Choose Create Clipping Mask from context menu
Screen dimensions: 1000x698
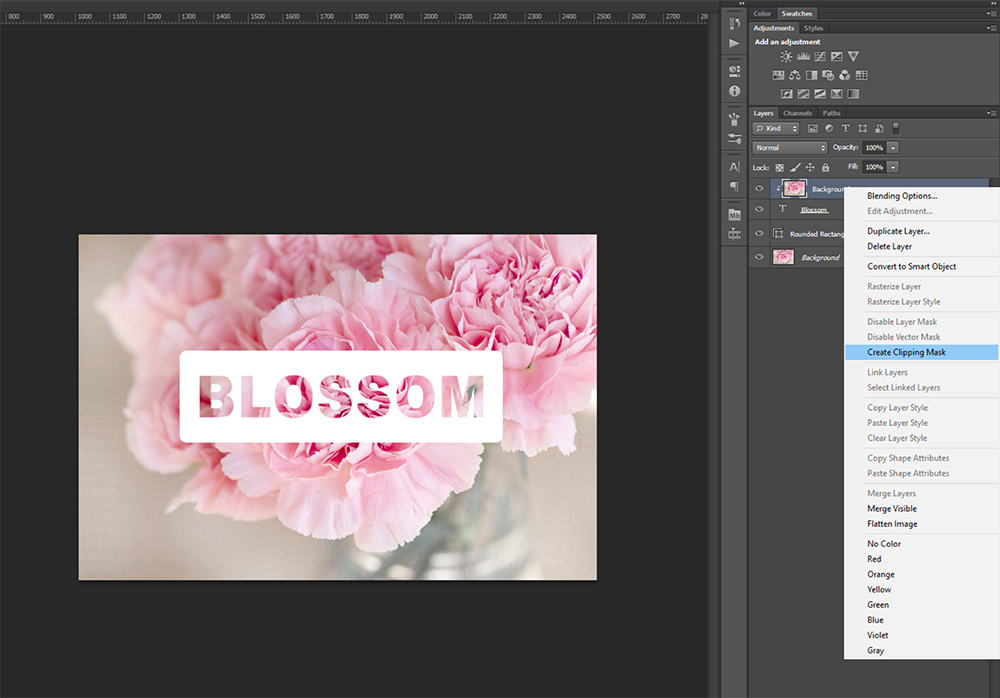906,352
